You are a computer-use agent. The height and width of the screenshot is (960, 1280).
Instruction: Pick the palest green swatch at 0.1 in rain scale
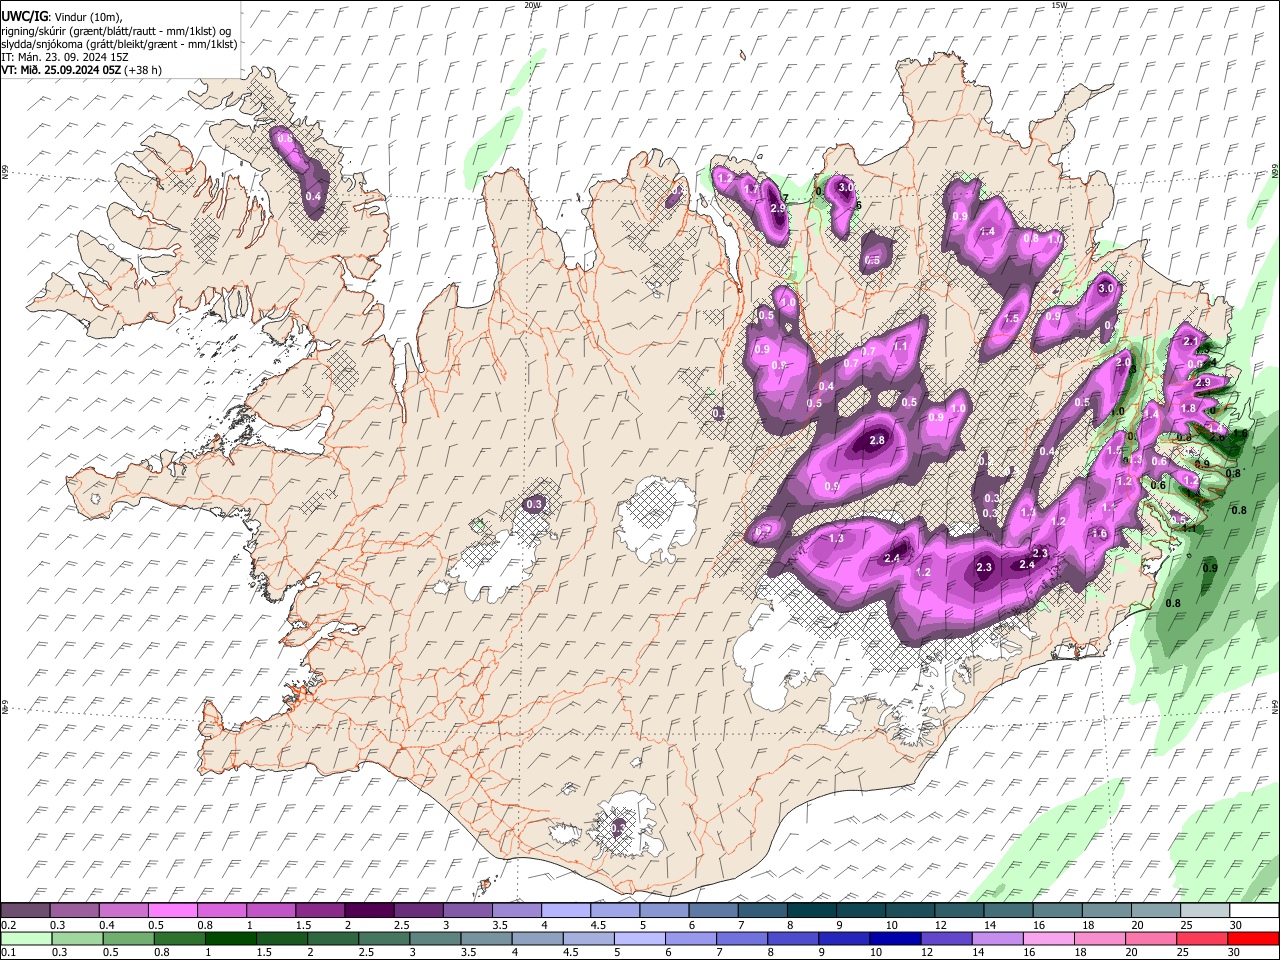coord(26,938)
